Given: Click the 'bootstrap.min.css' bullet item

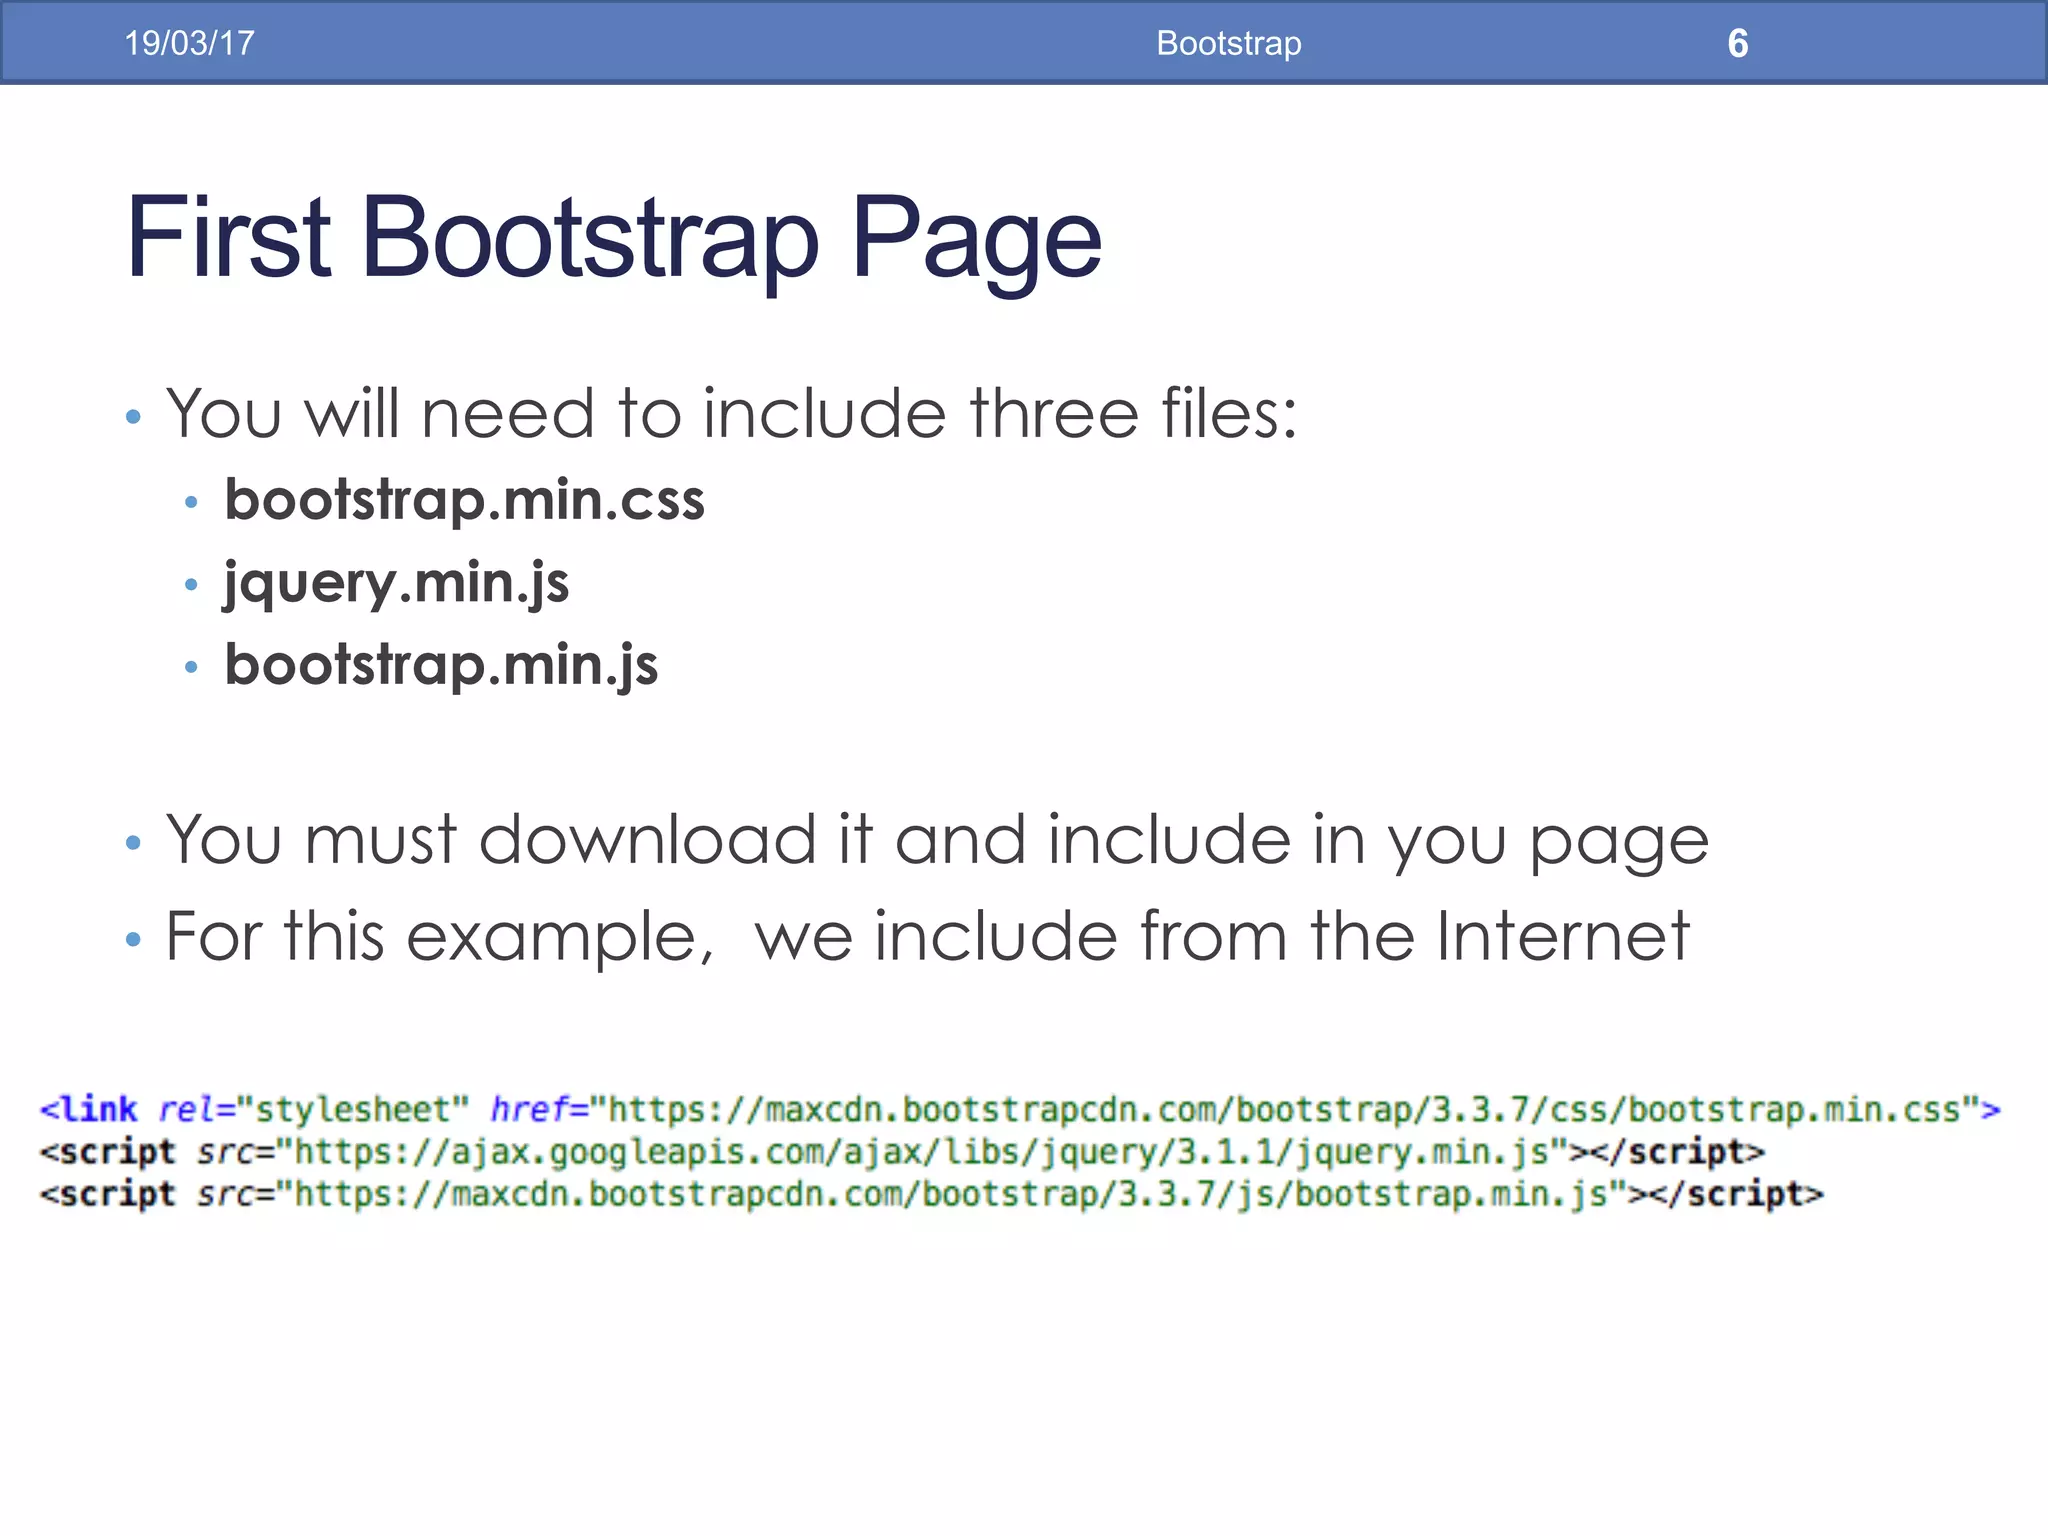Looking at the screenshot, I should click(x=464, y=499).
